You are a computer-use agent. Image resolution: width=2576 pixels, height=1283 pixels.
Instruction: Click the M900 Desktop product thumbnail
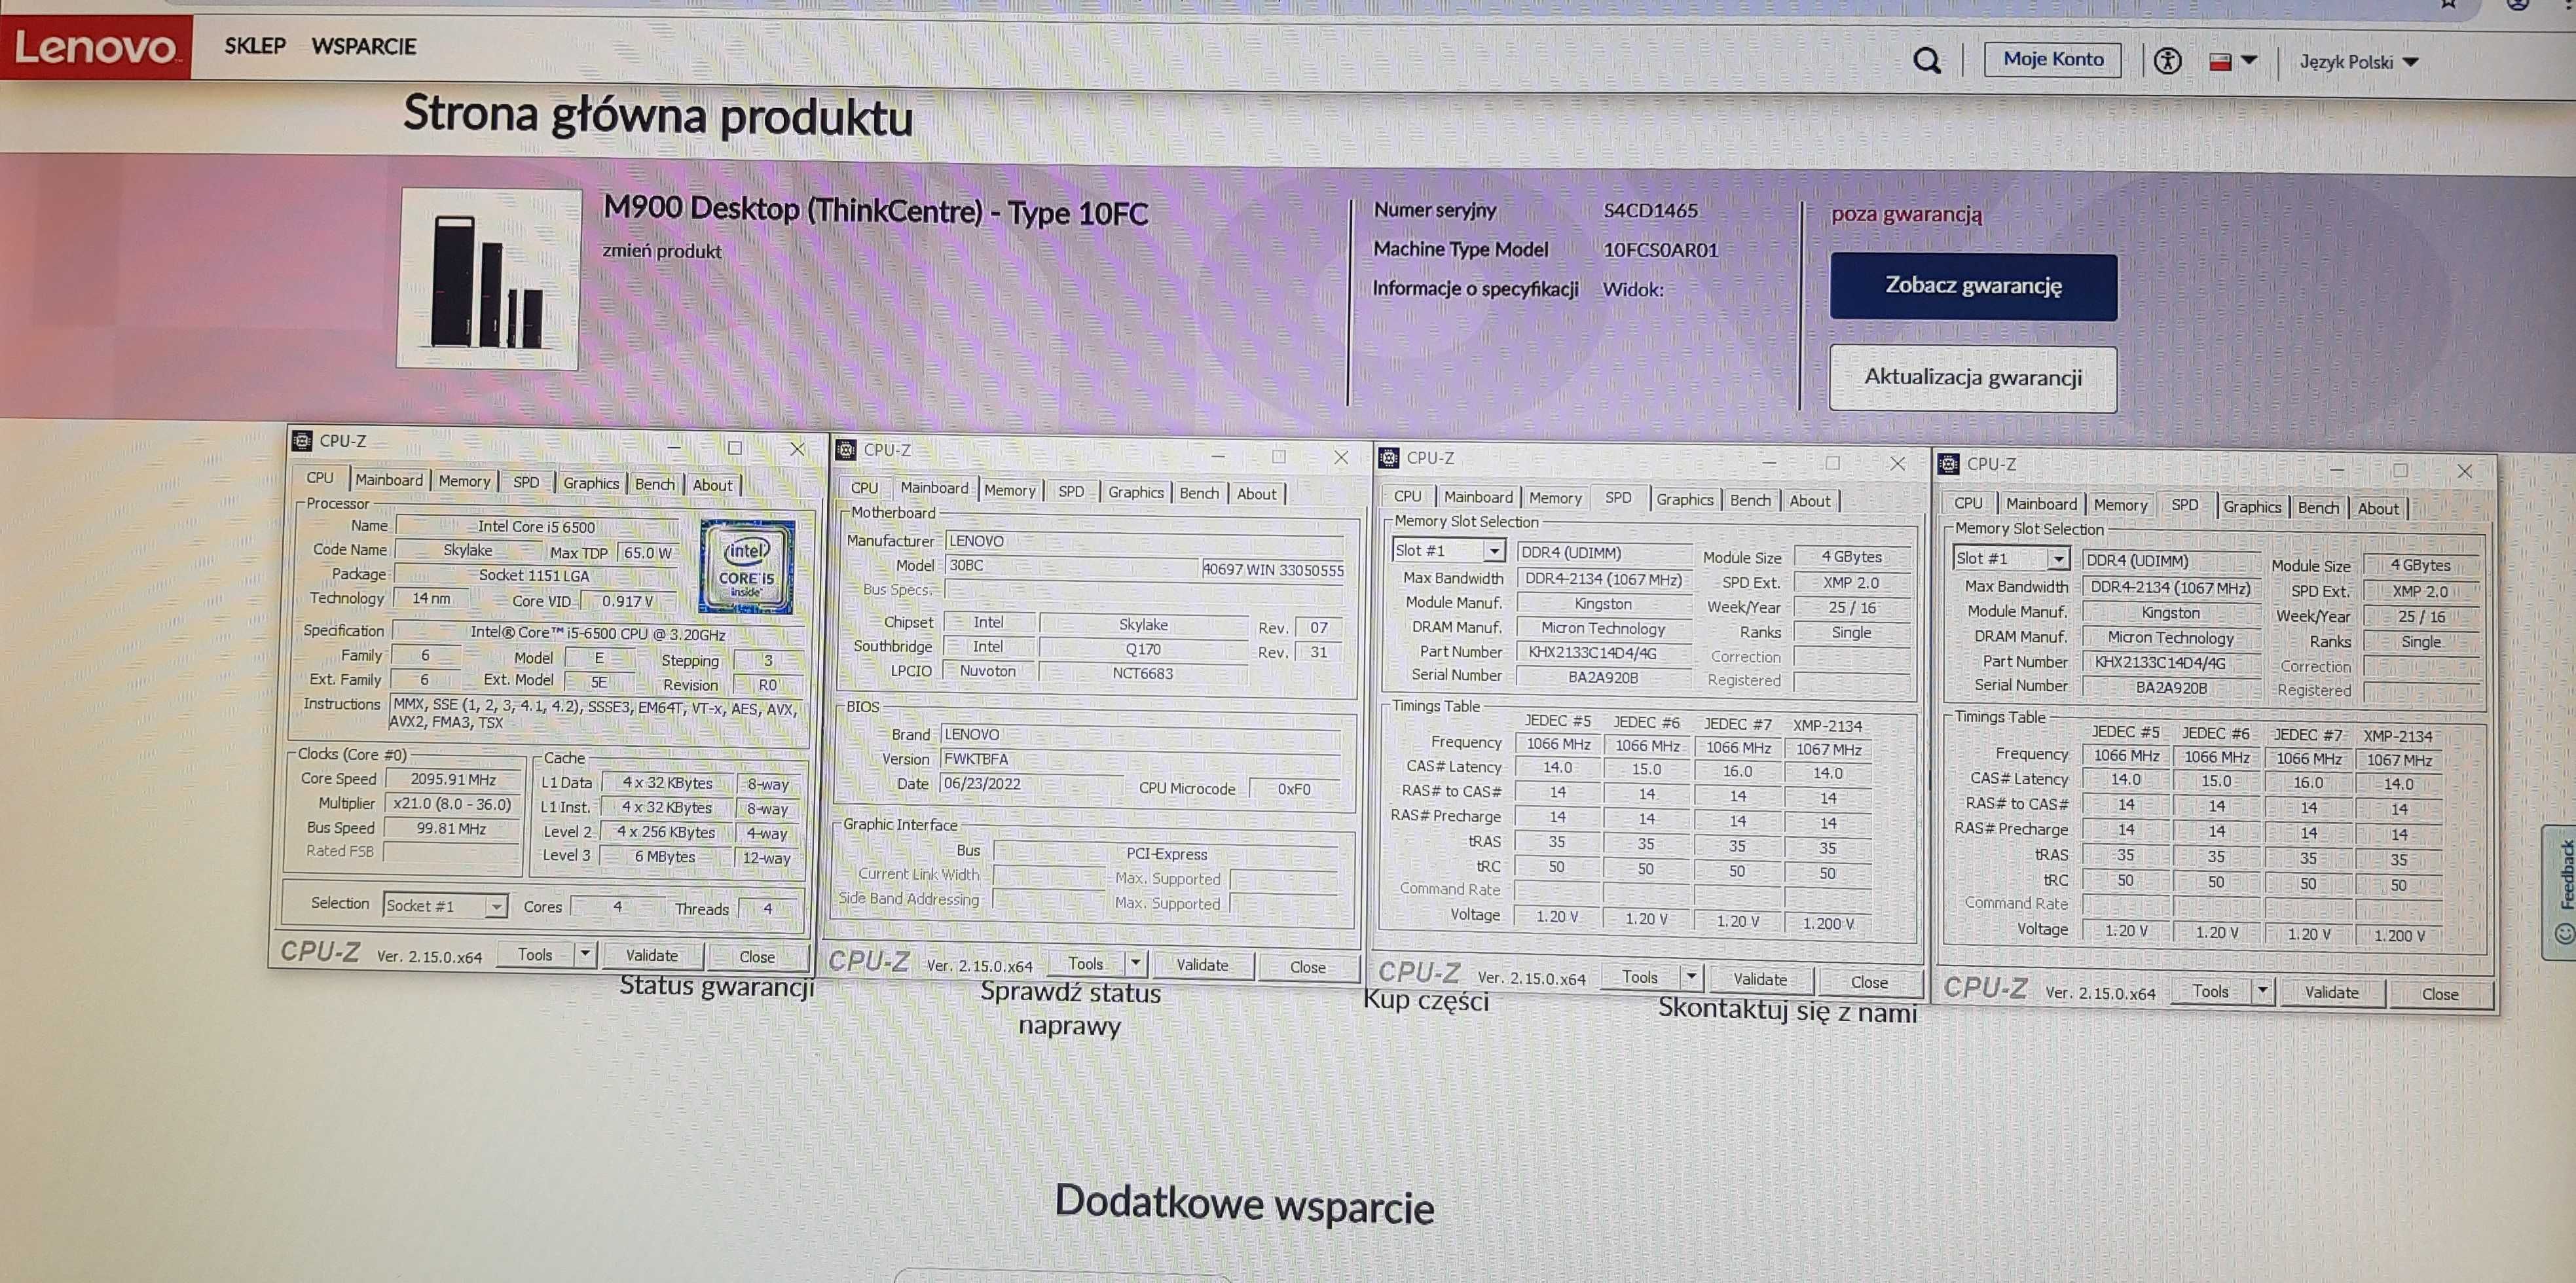[488, 279]
